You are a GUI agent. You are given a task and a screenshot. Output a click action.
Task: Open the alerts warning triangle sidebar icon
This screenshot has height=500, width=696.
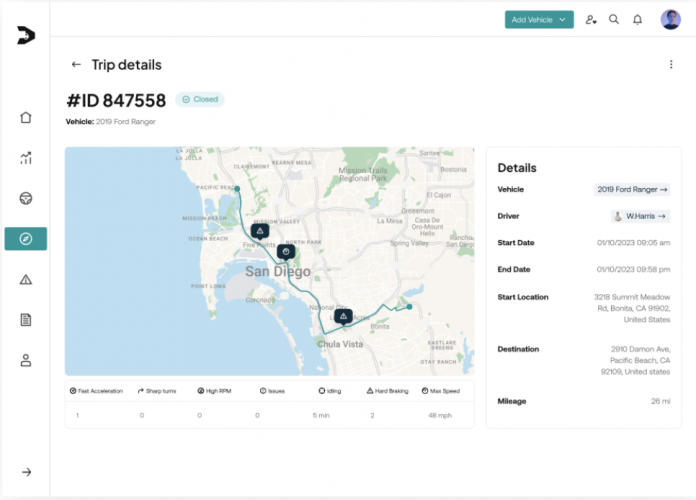click(x=26, y=279)
